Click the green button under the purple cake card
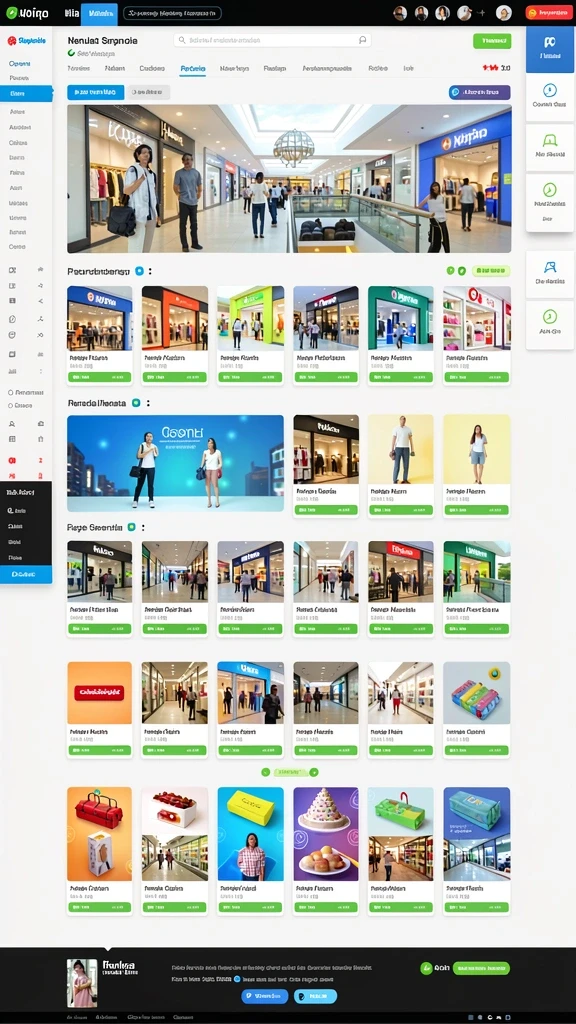This screenshot has width=576, height=1024. click(x=326, y=907)
